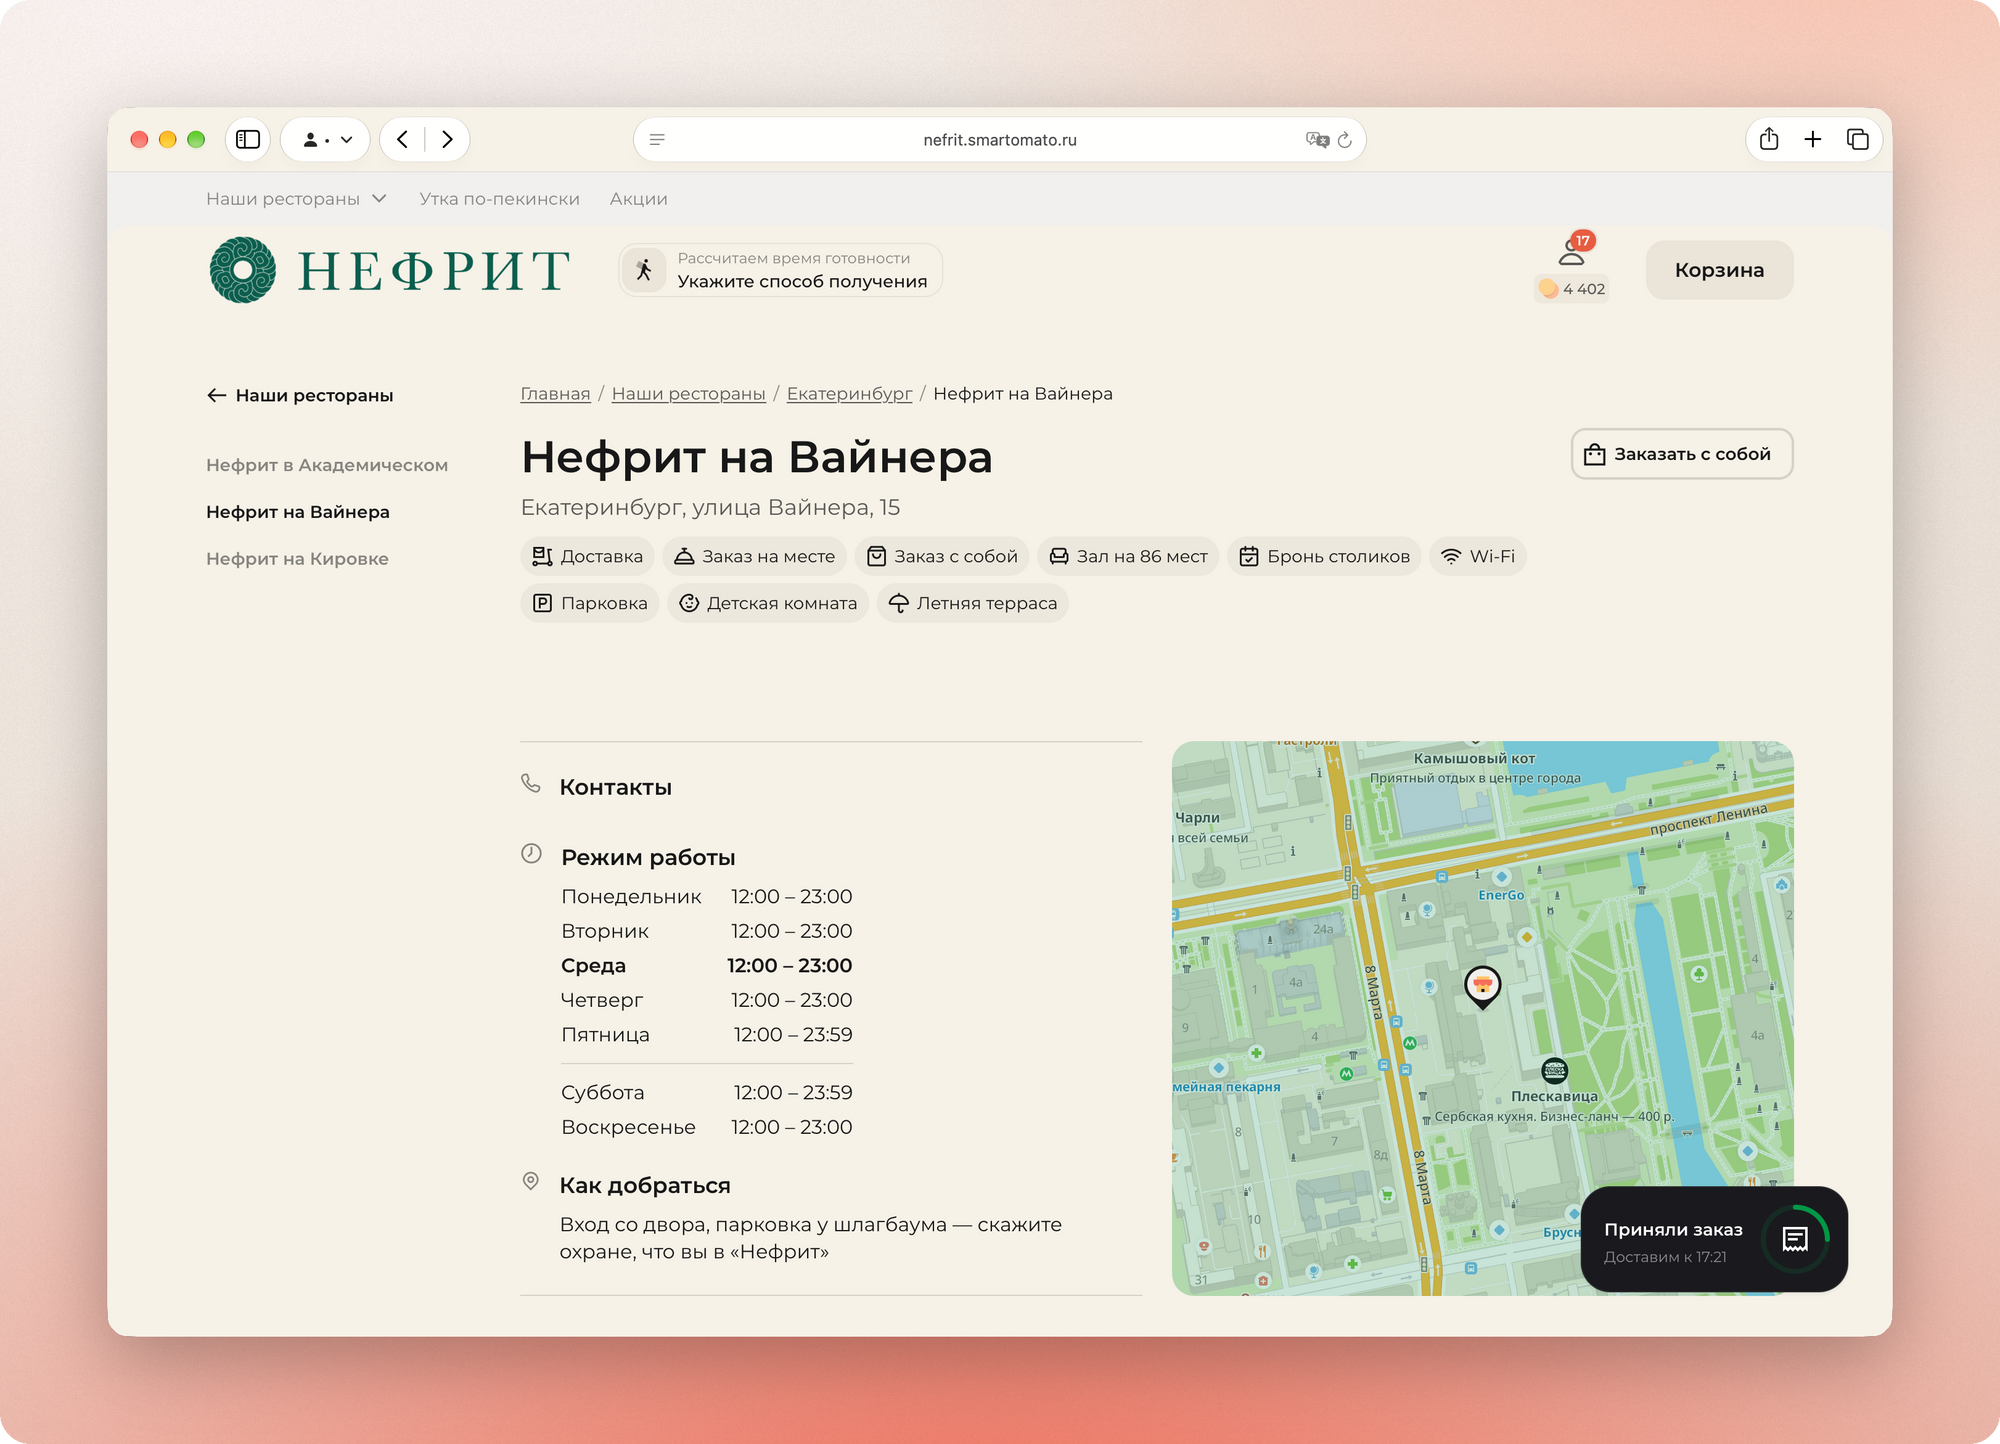Click the Wi-Fi chip
Viewport: 2000px width, 1444px height.
tap(1478, 557)
